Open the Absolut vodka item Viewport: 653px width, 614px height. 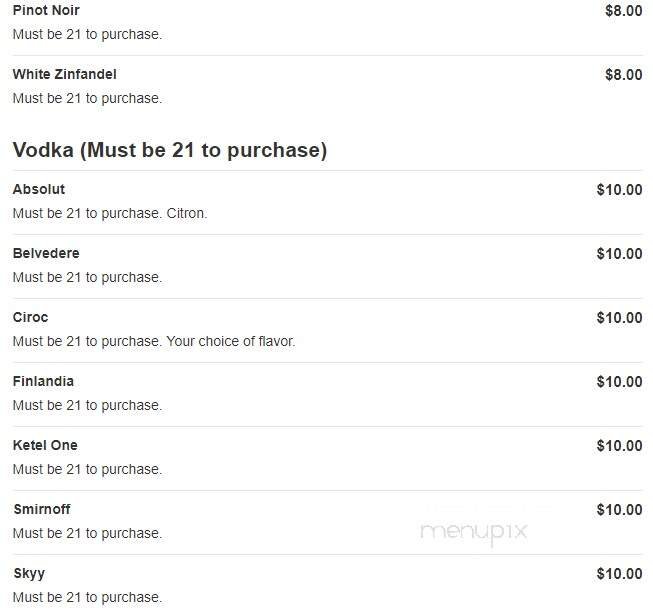pyautogui.click(x=39, y=189)
